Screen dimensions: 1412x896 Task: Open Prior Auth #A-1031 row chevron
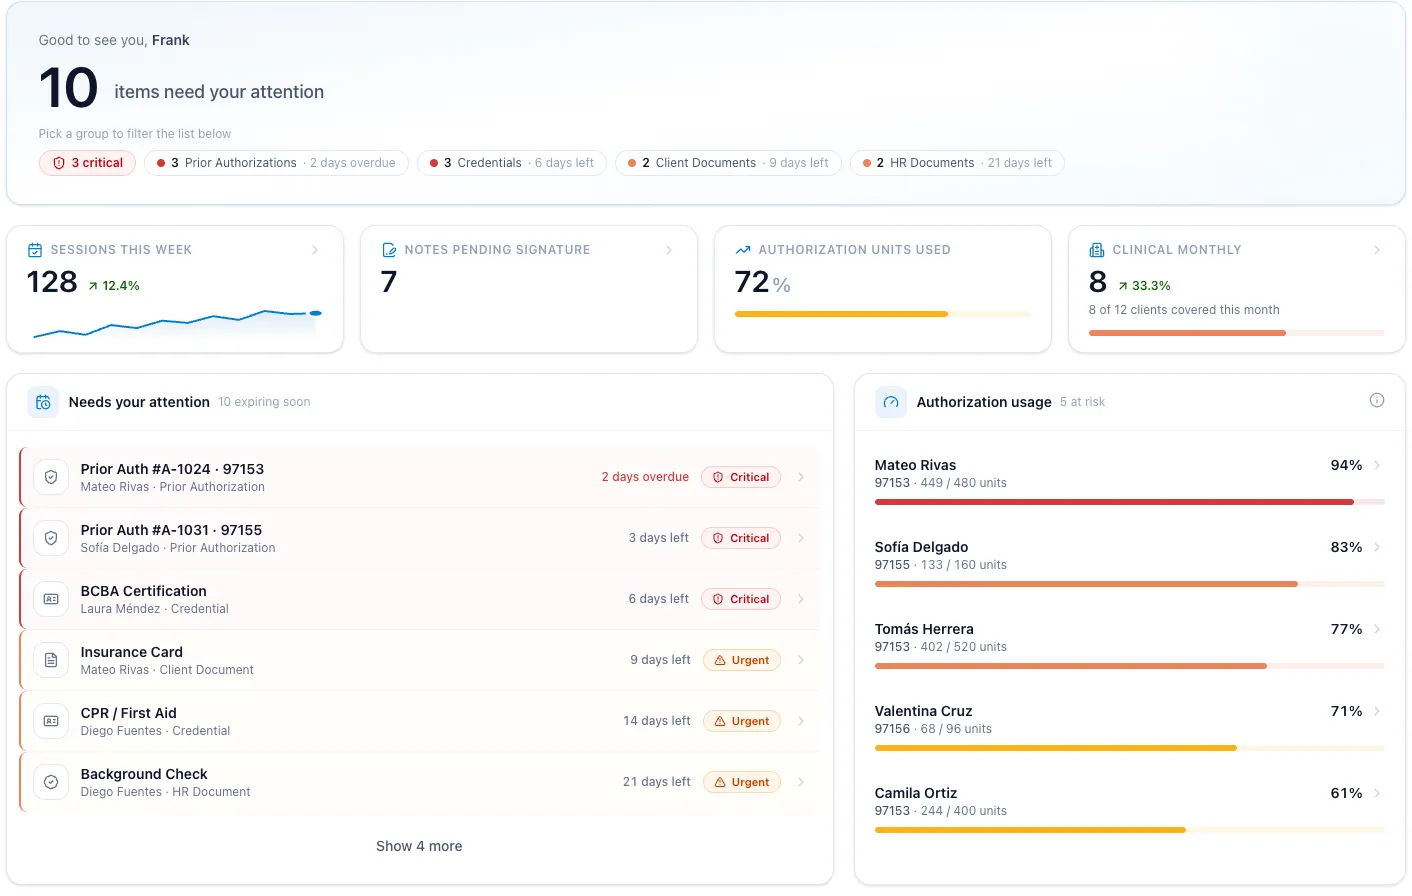click(801, 538)
